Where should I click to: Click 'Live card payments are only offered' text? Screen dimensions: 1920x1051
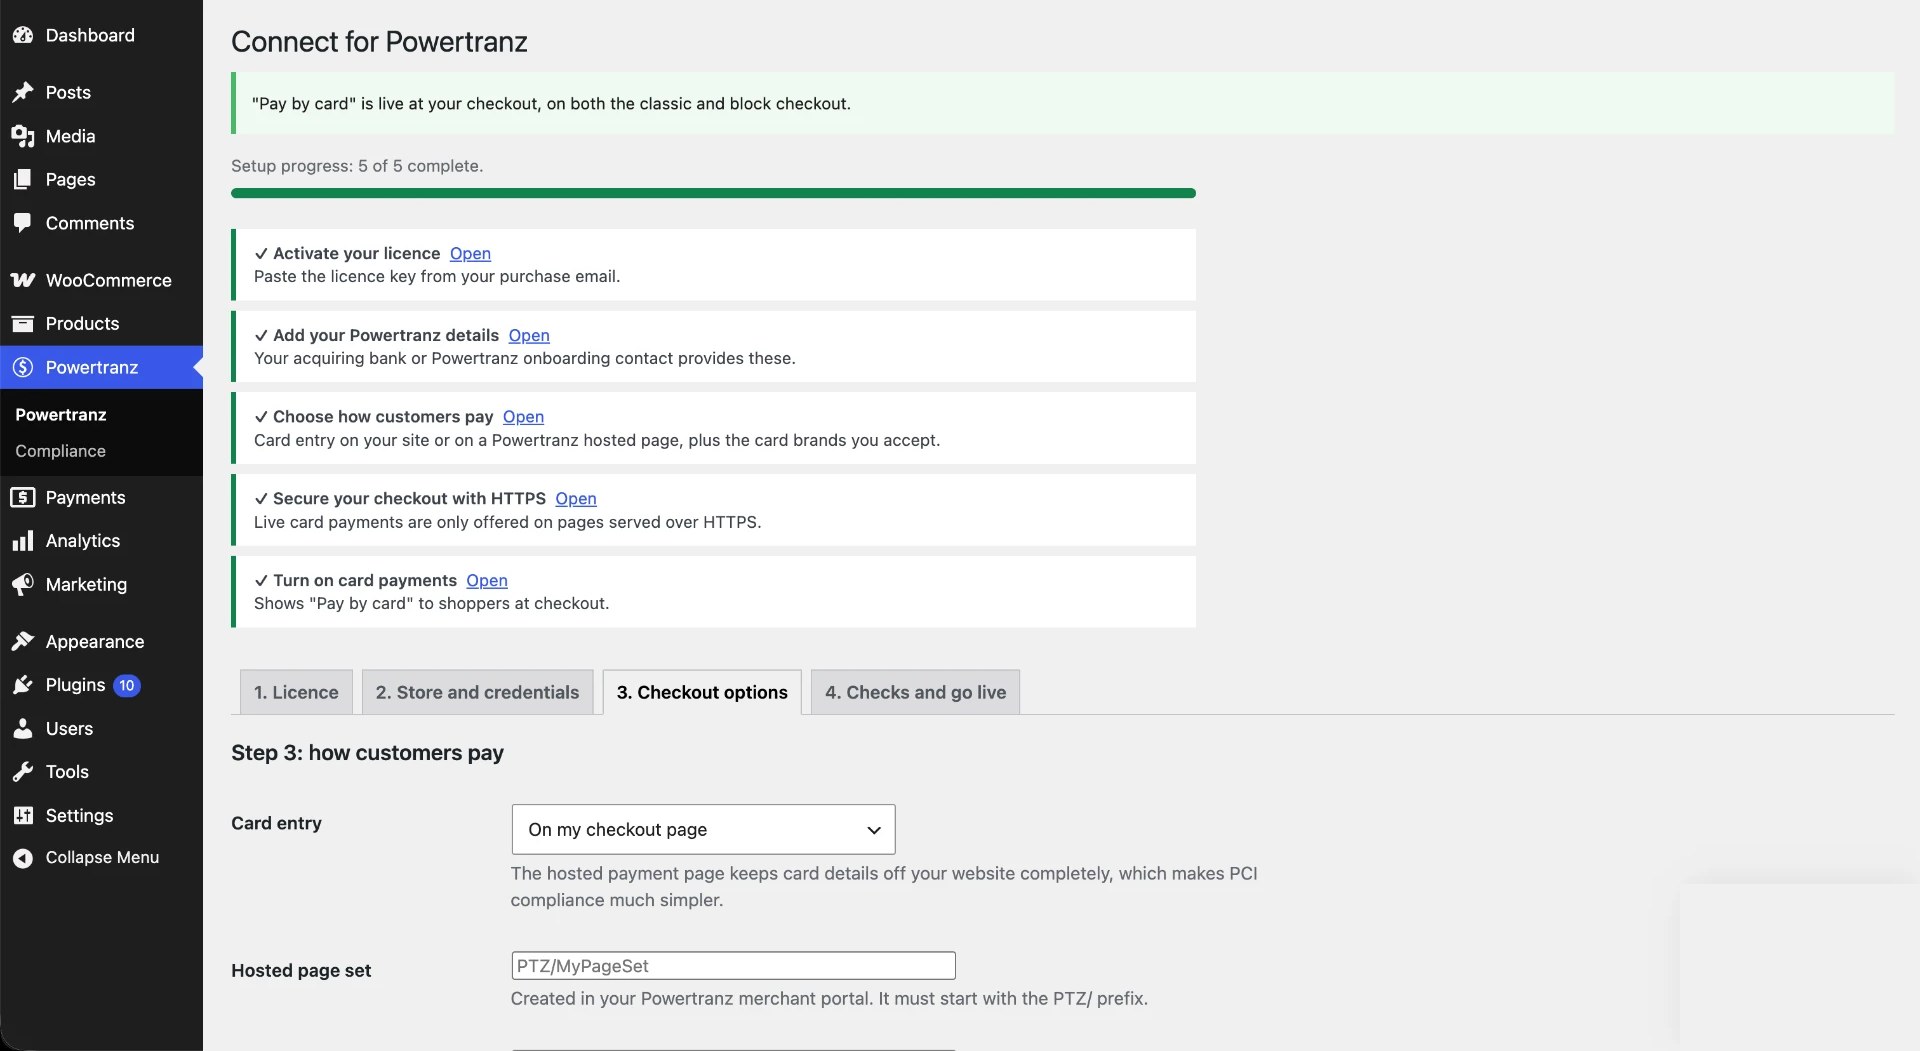coord(507,522)
